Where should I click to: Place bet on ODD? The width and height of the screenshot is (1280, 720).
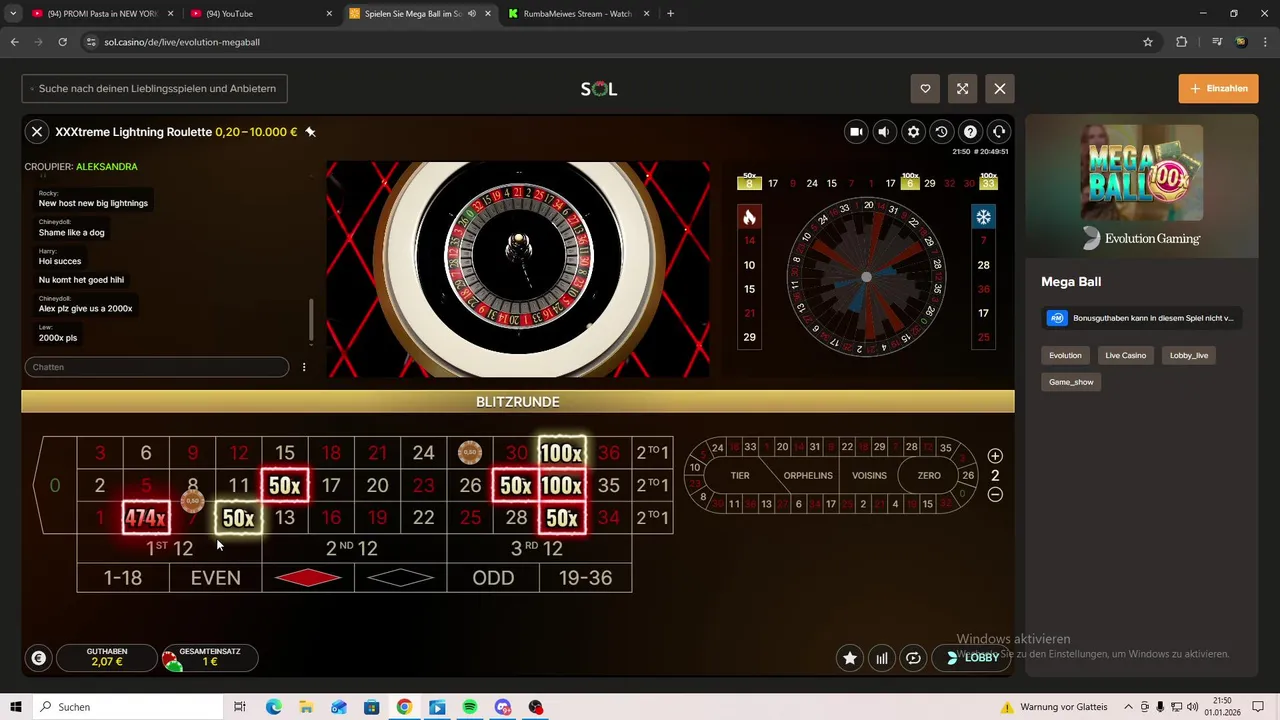click(x=493, y=578)
